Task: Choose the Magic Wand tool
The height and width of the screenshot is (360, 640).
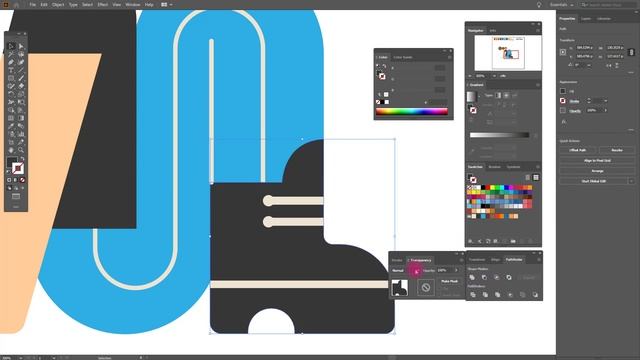Action: pyautogui.click(x=11, y=54)
